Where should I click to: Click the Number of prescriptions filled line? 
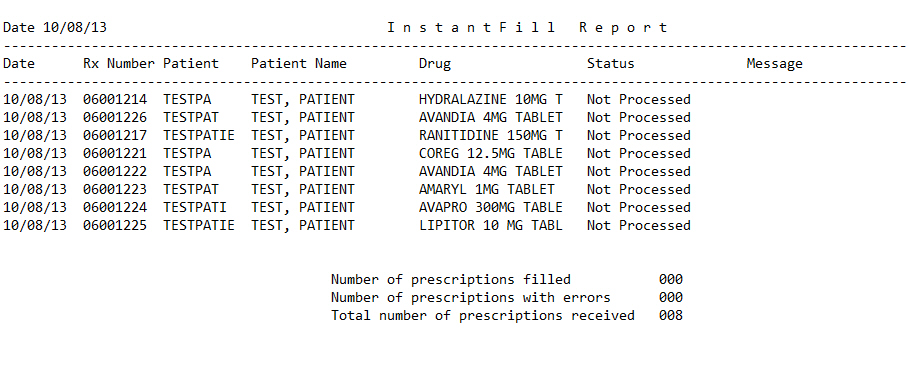click(x=507, y=280)
